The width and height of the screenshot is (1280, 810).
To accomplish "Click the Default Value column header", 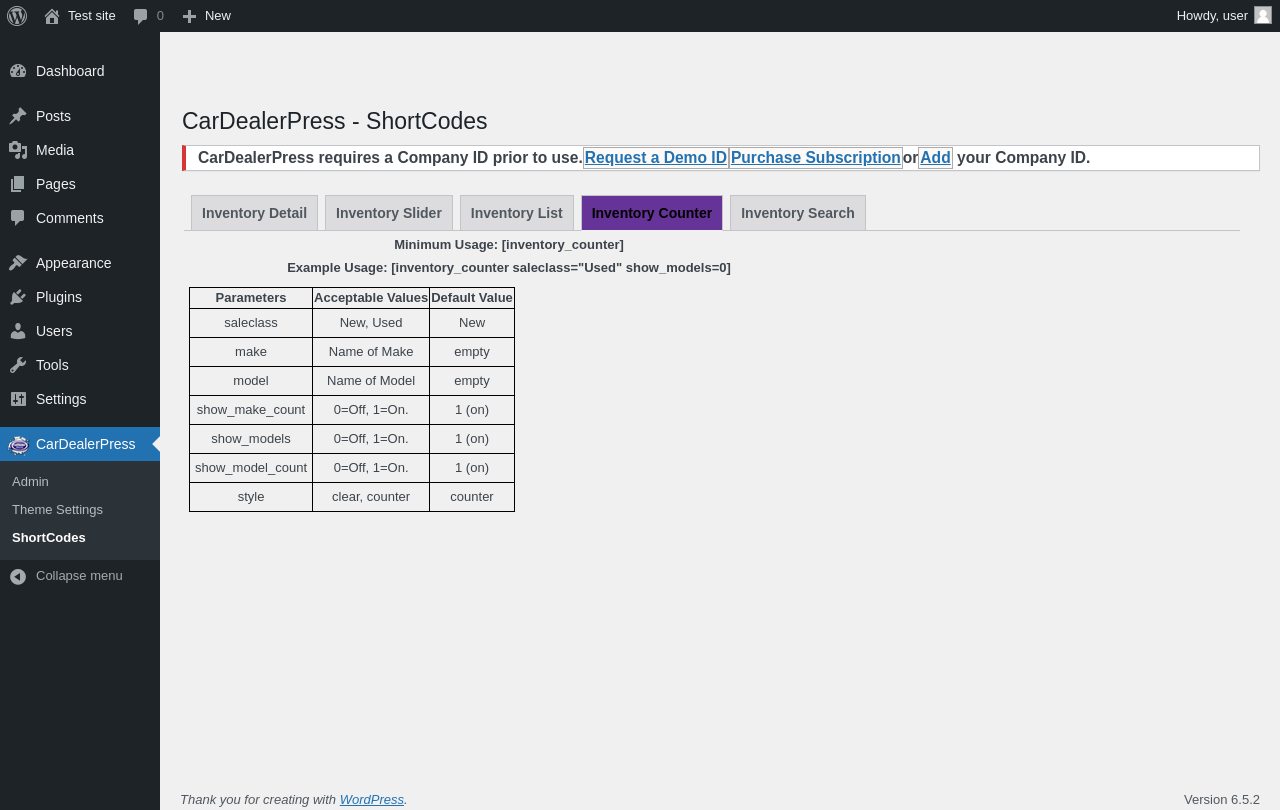I will pos(472,298).
